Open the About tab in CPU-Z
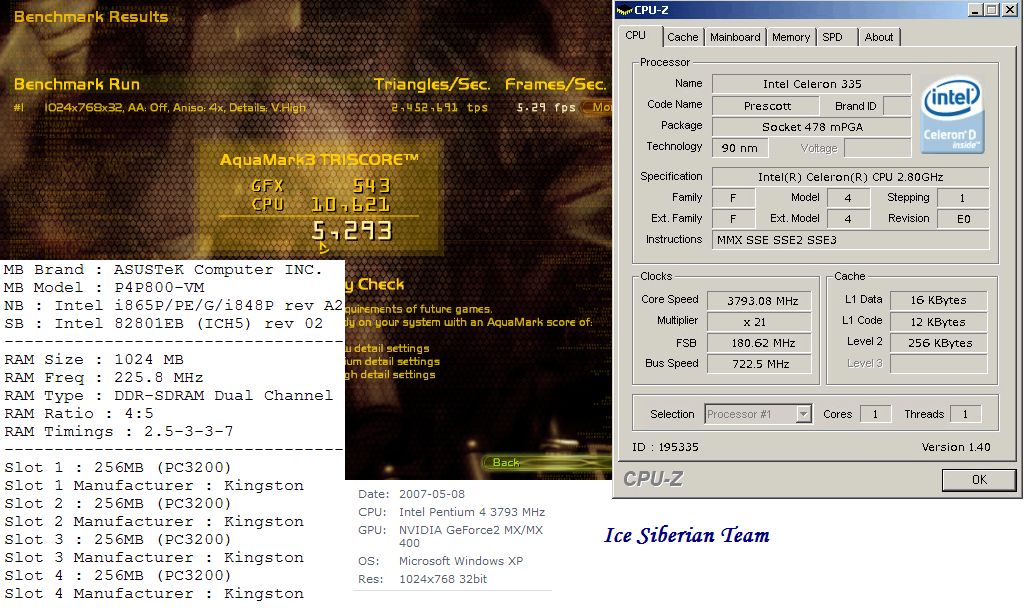Image resolution: width=1024 pixels, height=610 pixels. [878, 37]
